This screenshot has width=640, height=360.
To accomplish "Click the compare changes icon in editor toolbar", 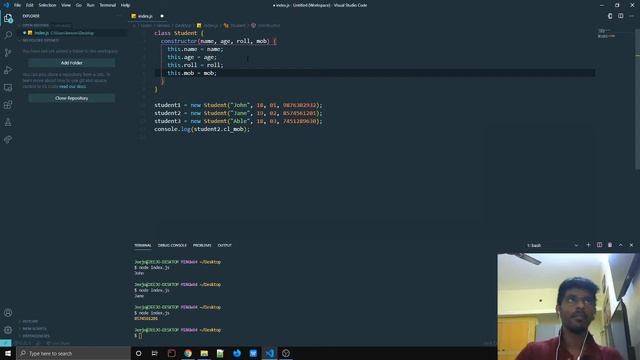I will (x=610, y=16).
